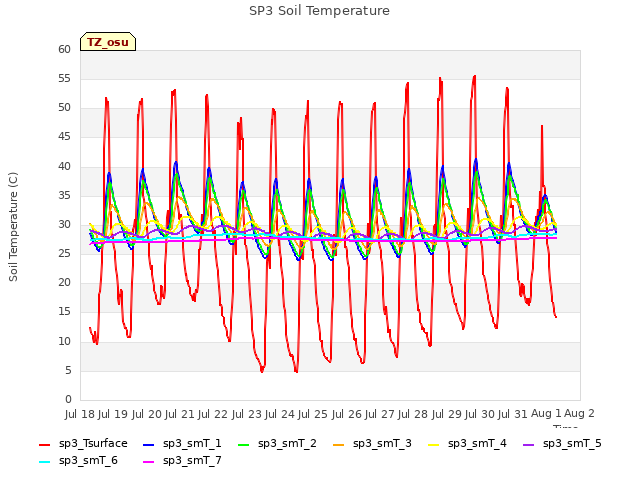Click the blue sp3_smT_1 color swatch
640x480 pixels.
tap(149, 444)
